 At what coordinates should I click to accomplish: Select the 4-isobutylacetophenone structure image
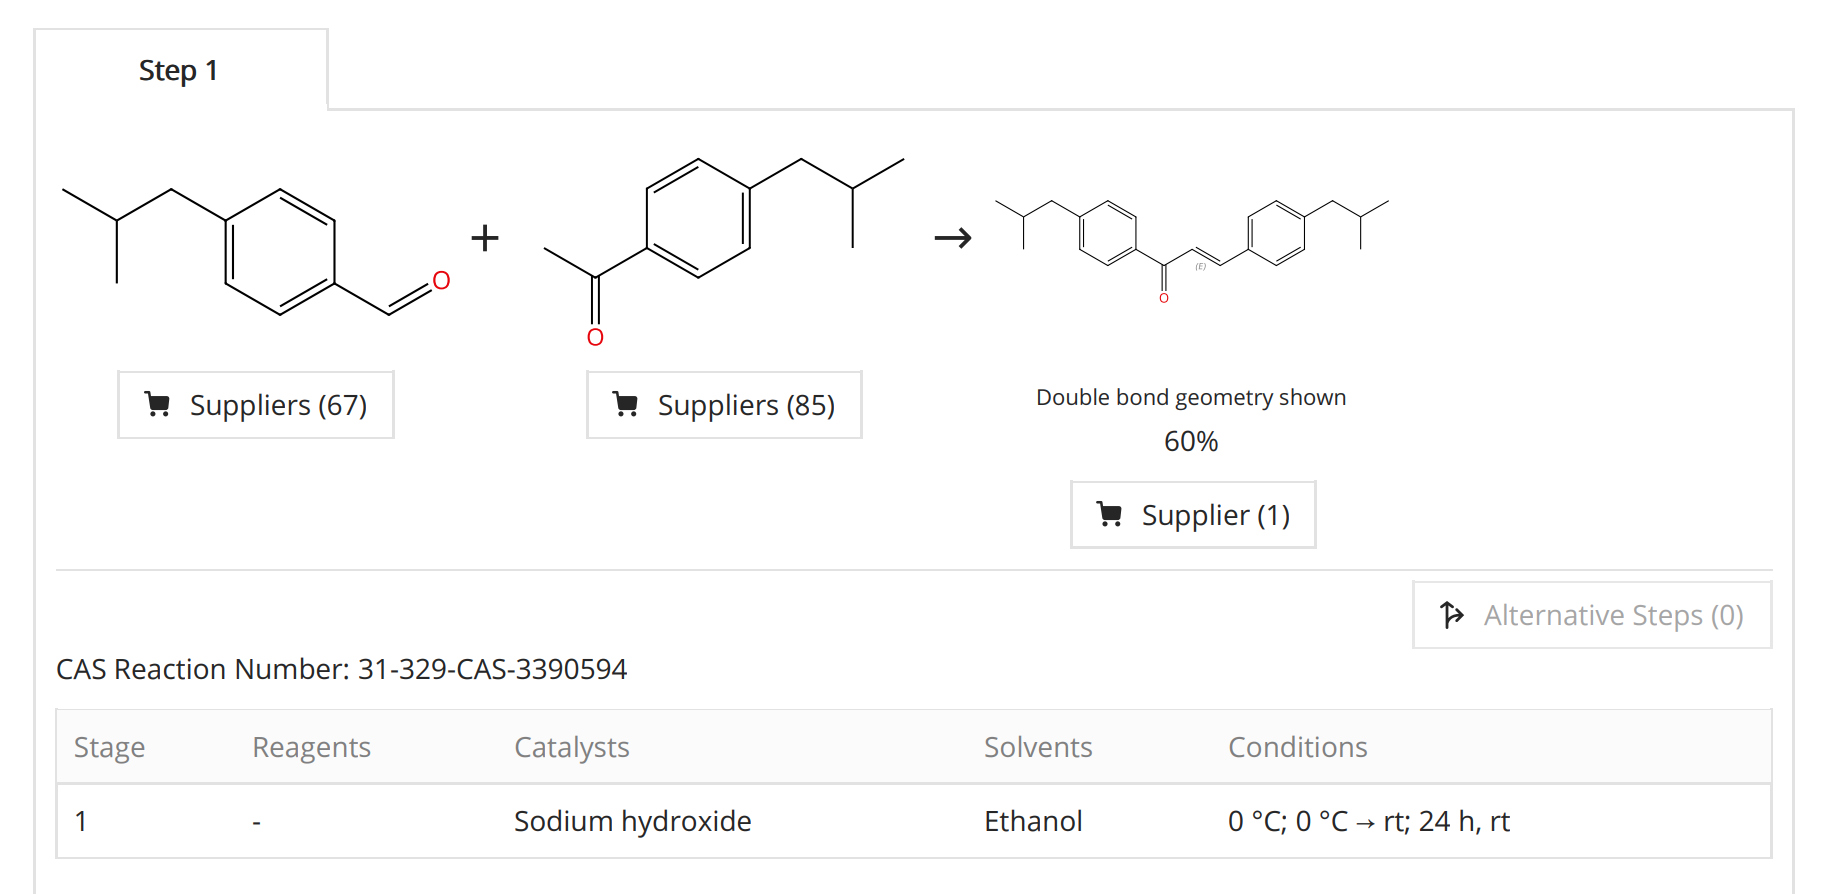click(x=723, y=245)
